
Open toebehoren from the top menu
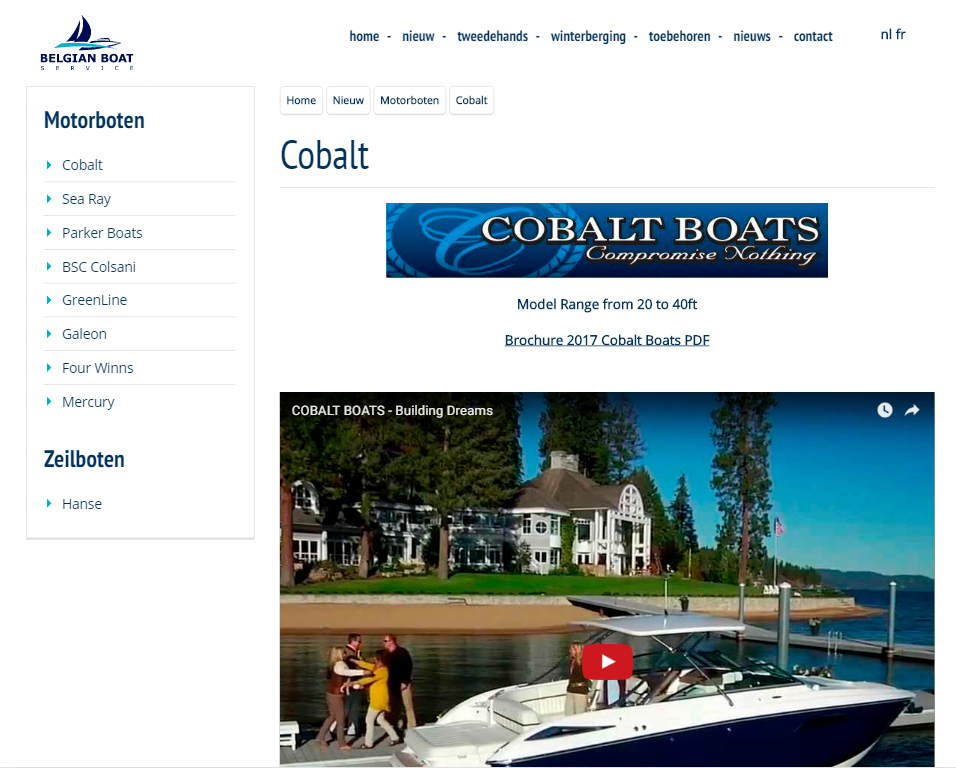point(679,37)
